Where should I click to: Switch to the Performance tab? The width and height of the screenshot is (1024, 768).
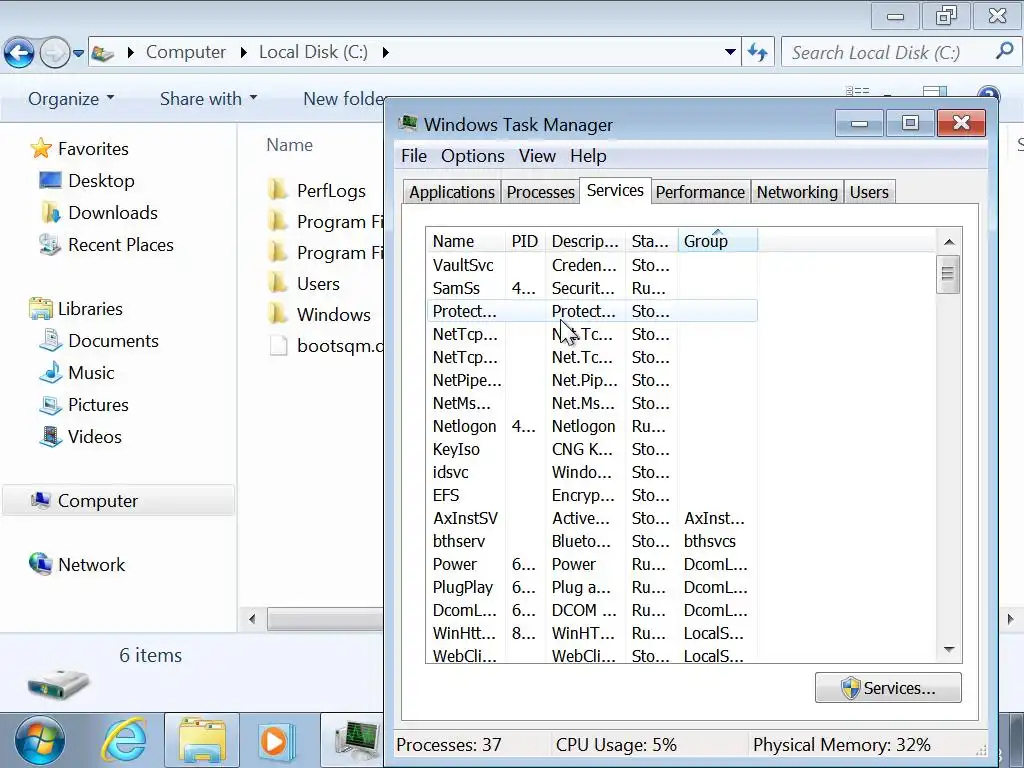[x=700, y=192]
